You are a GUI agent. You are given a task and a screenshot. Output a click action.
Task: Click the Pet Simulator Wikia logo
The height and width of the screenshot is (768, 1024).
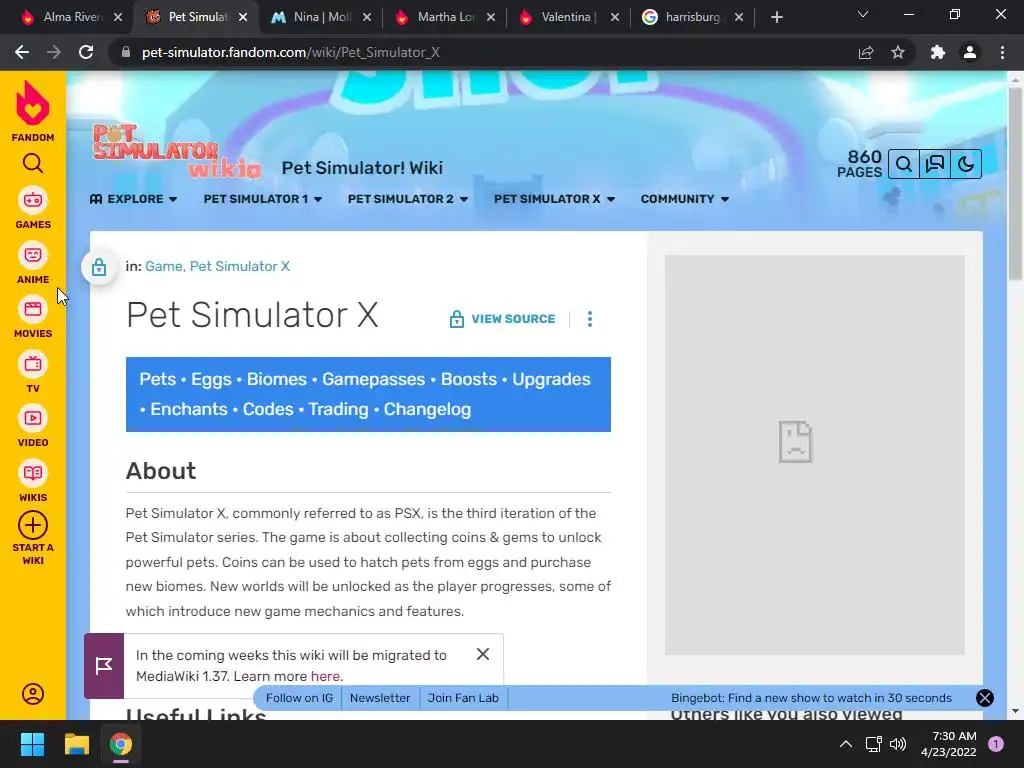[x=176, y=152]
